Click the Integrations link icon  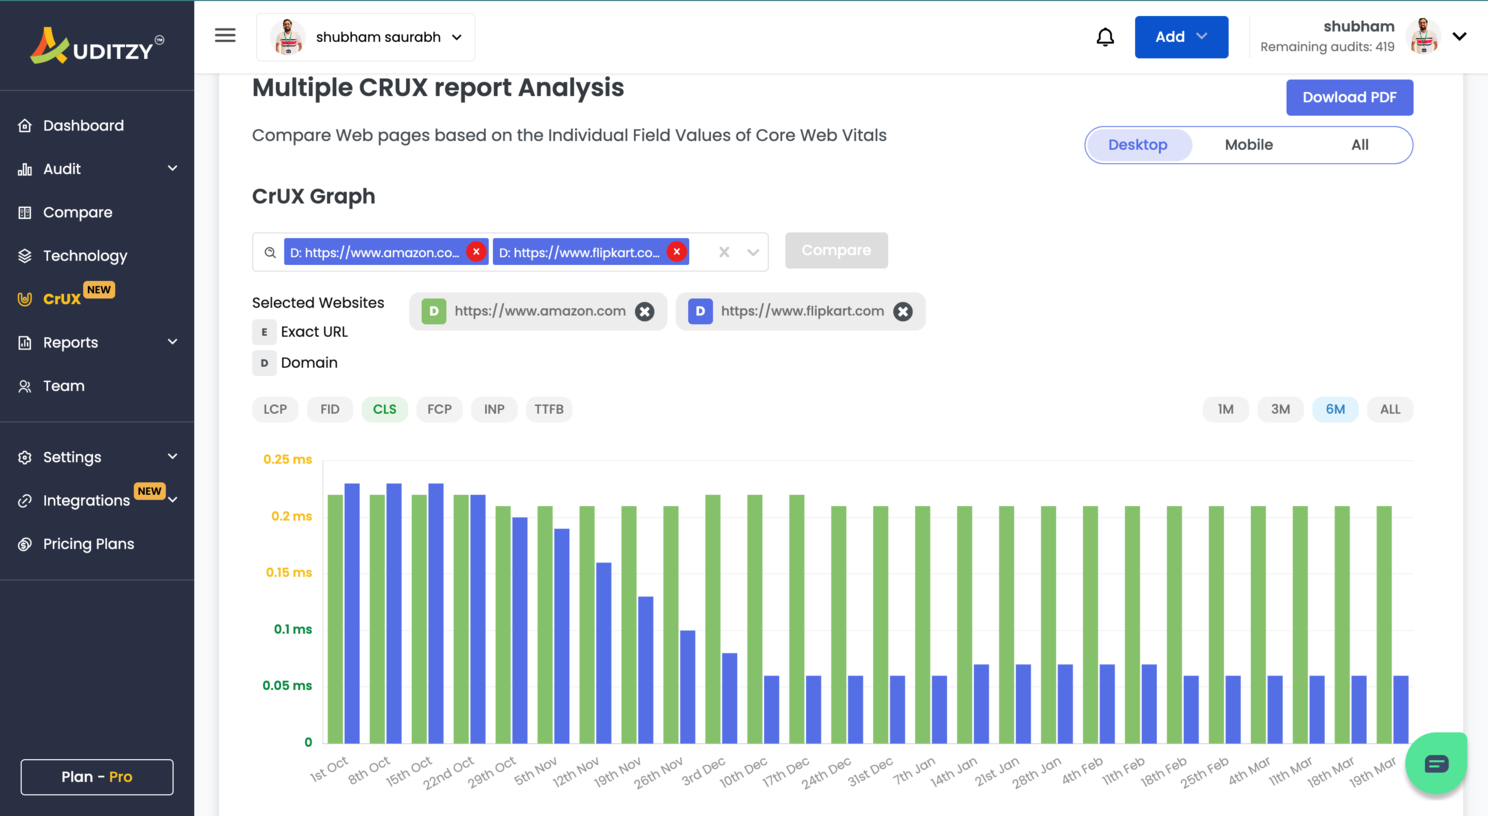pyautogui.click(x=25, y=501)
